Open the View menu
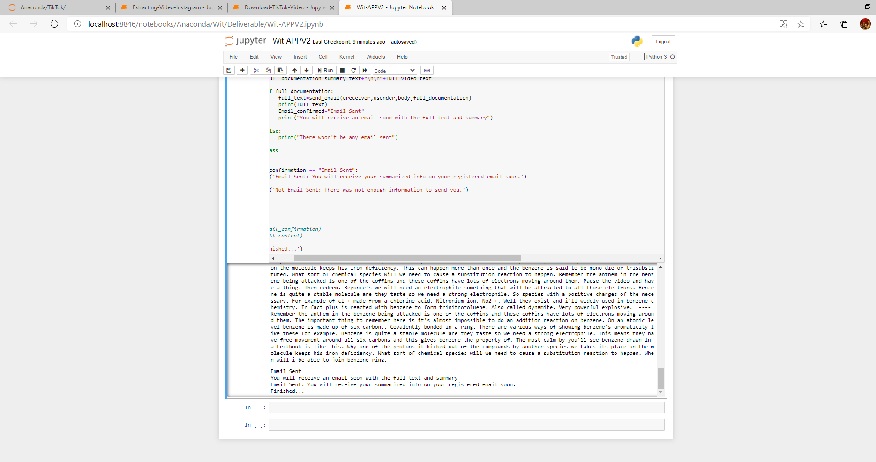Screen dimensions: 876x462 (x=276, y=57)
